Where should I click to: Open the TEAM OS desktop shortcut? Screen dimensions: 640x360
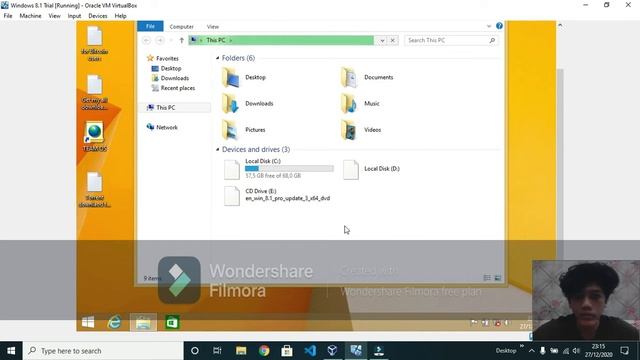[x=95, y=137]
